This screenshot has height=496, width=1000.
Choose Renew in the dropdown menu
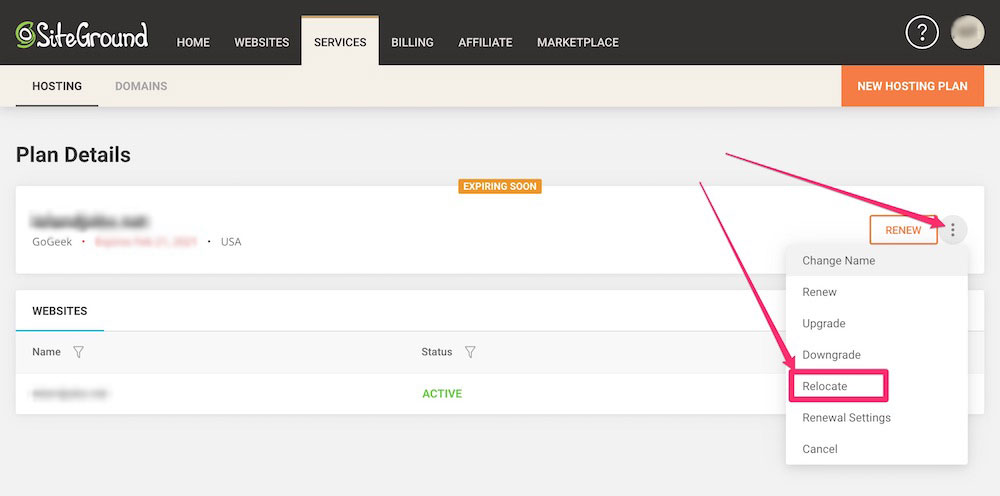tap(877, 292)
